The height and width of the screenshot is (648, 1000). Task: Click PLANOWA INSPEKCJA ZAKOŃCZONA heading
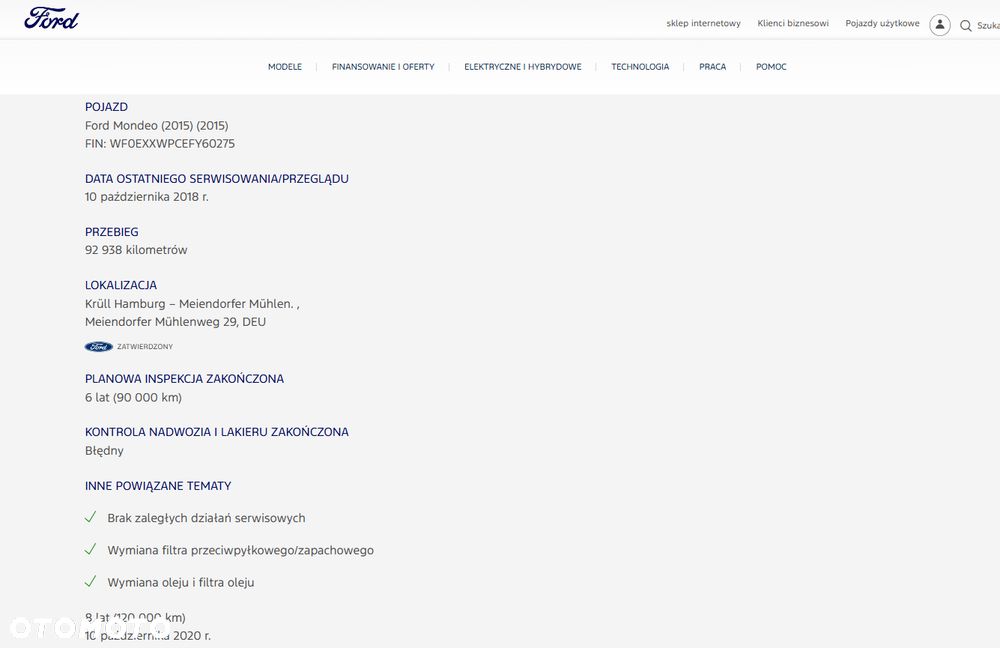(184, 379)
